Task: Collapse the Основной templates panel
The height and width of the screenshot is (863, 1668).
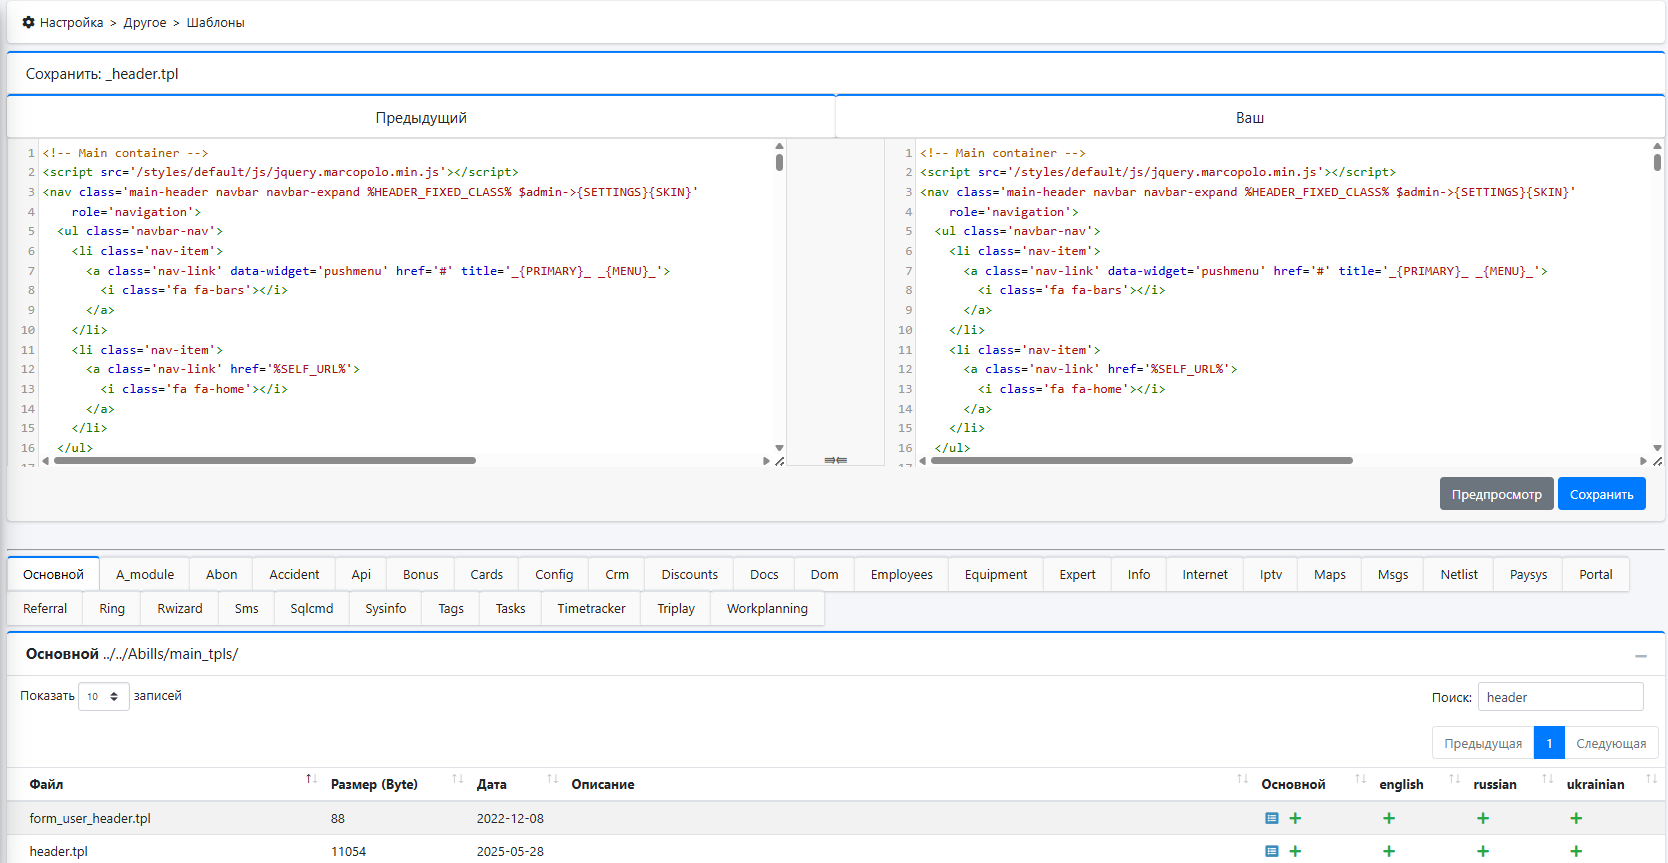Action: pos(1641,656)
